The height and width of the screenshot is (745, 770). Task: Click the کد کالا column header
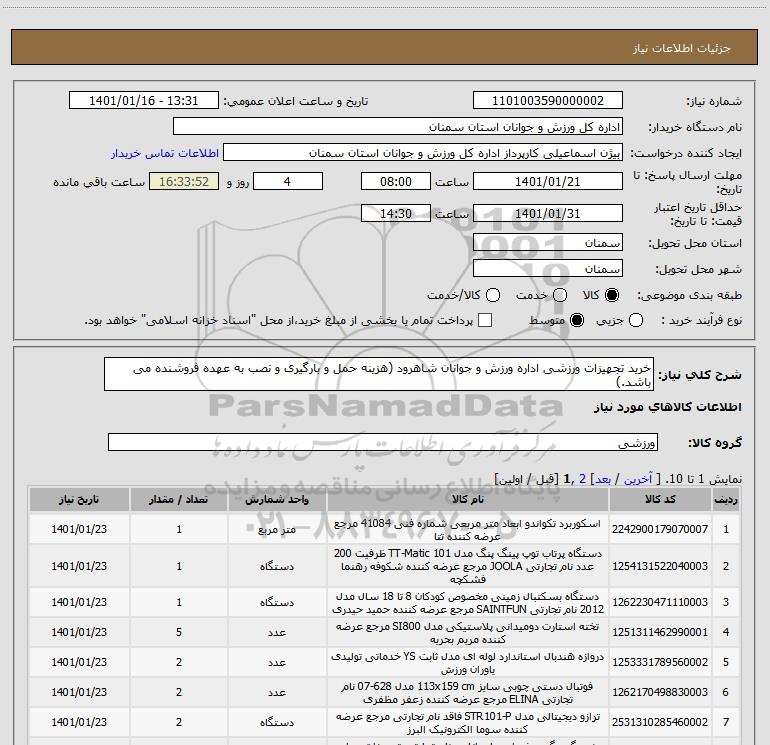pos(660,499)
